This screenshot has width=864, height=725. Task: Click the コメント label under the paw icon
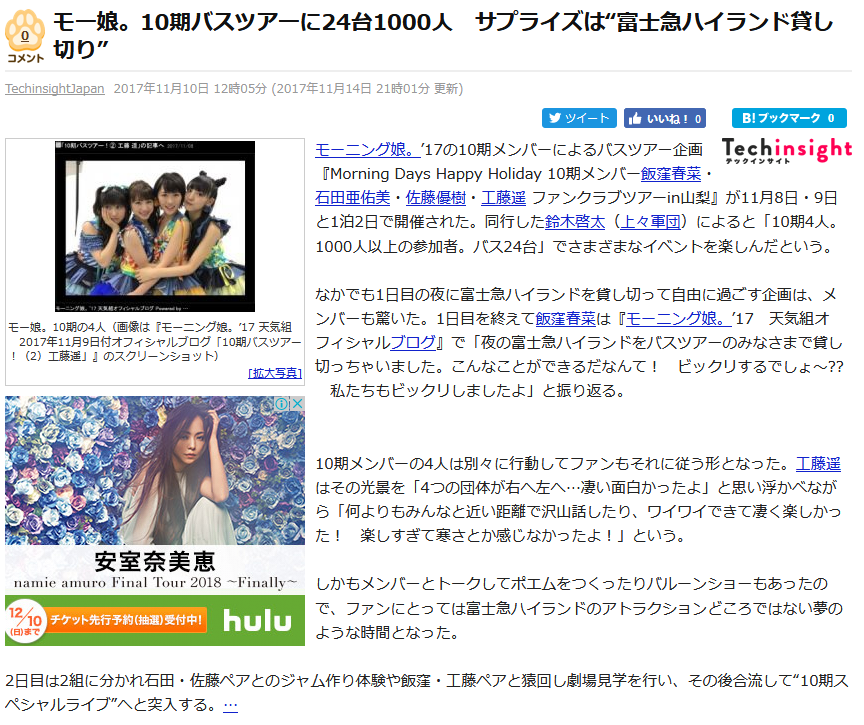[25, 58]
